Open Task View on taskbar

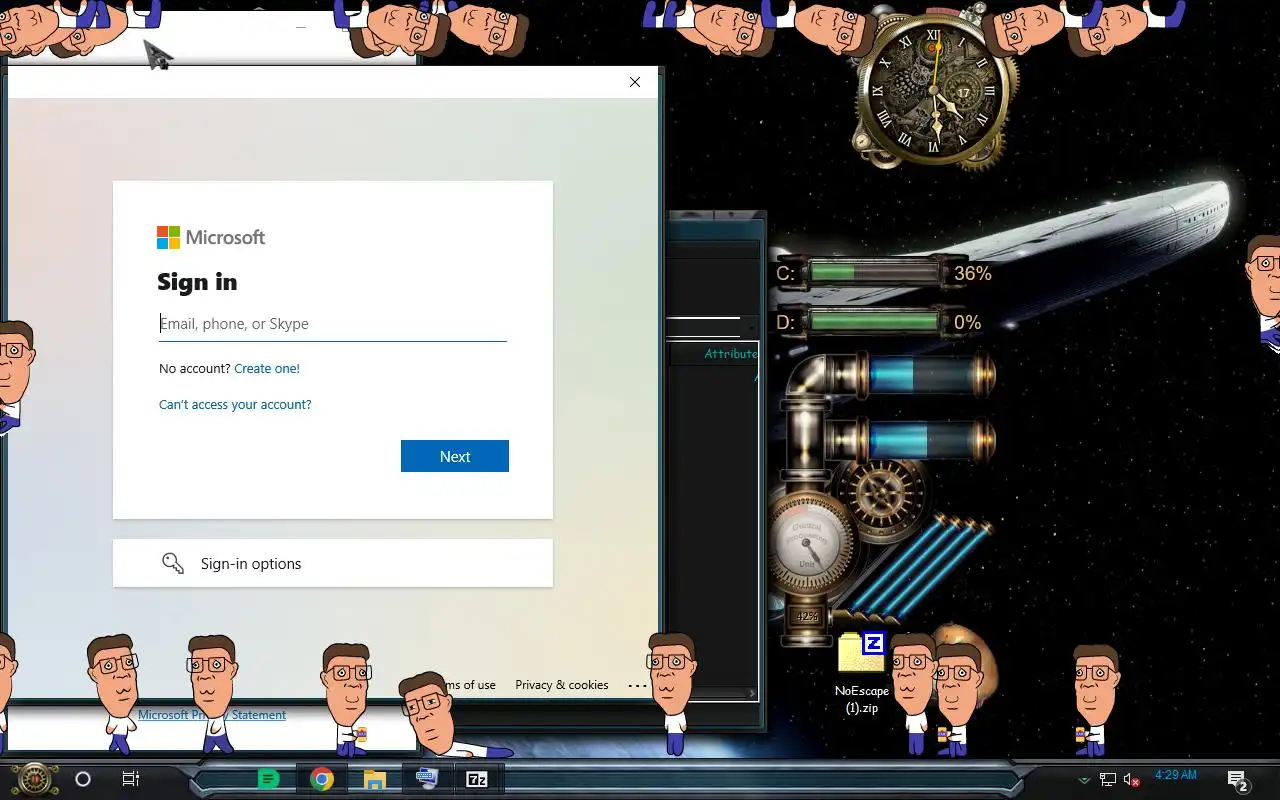[131, 779]
